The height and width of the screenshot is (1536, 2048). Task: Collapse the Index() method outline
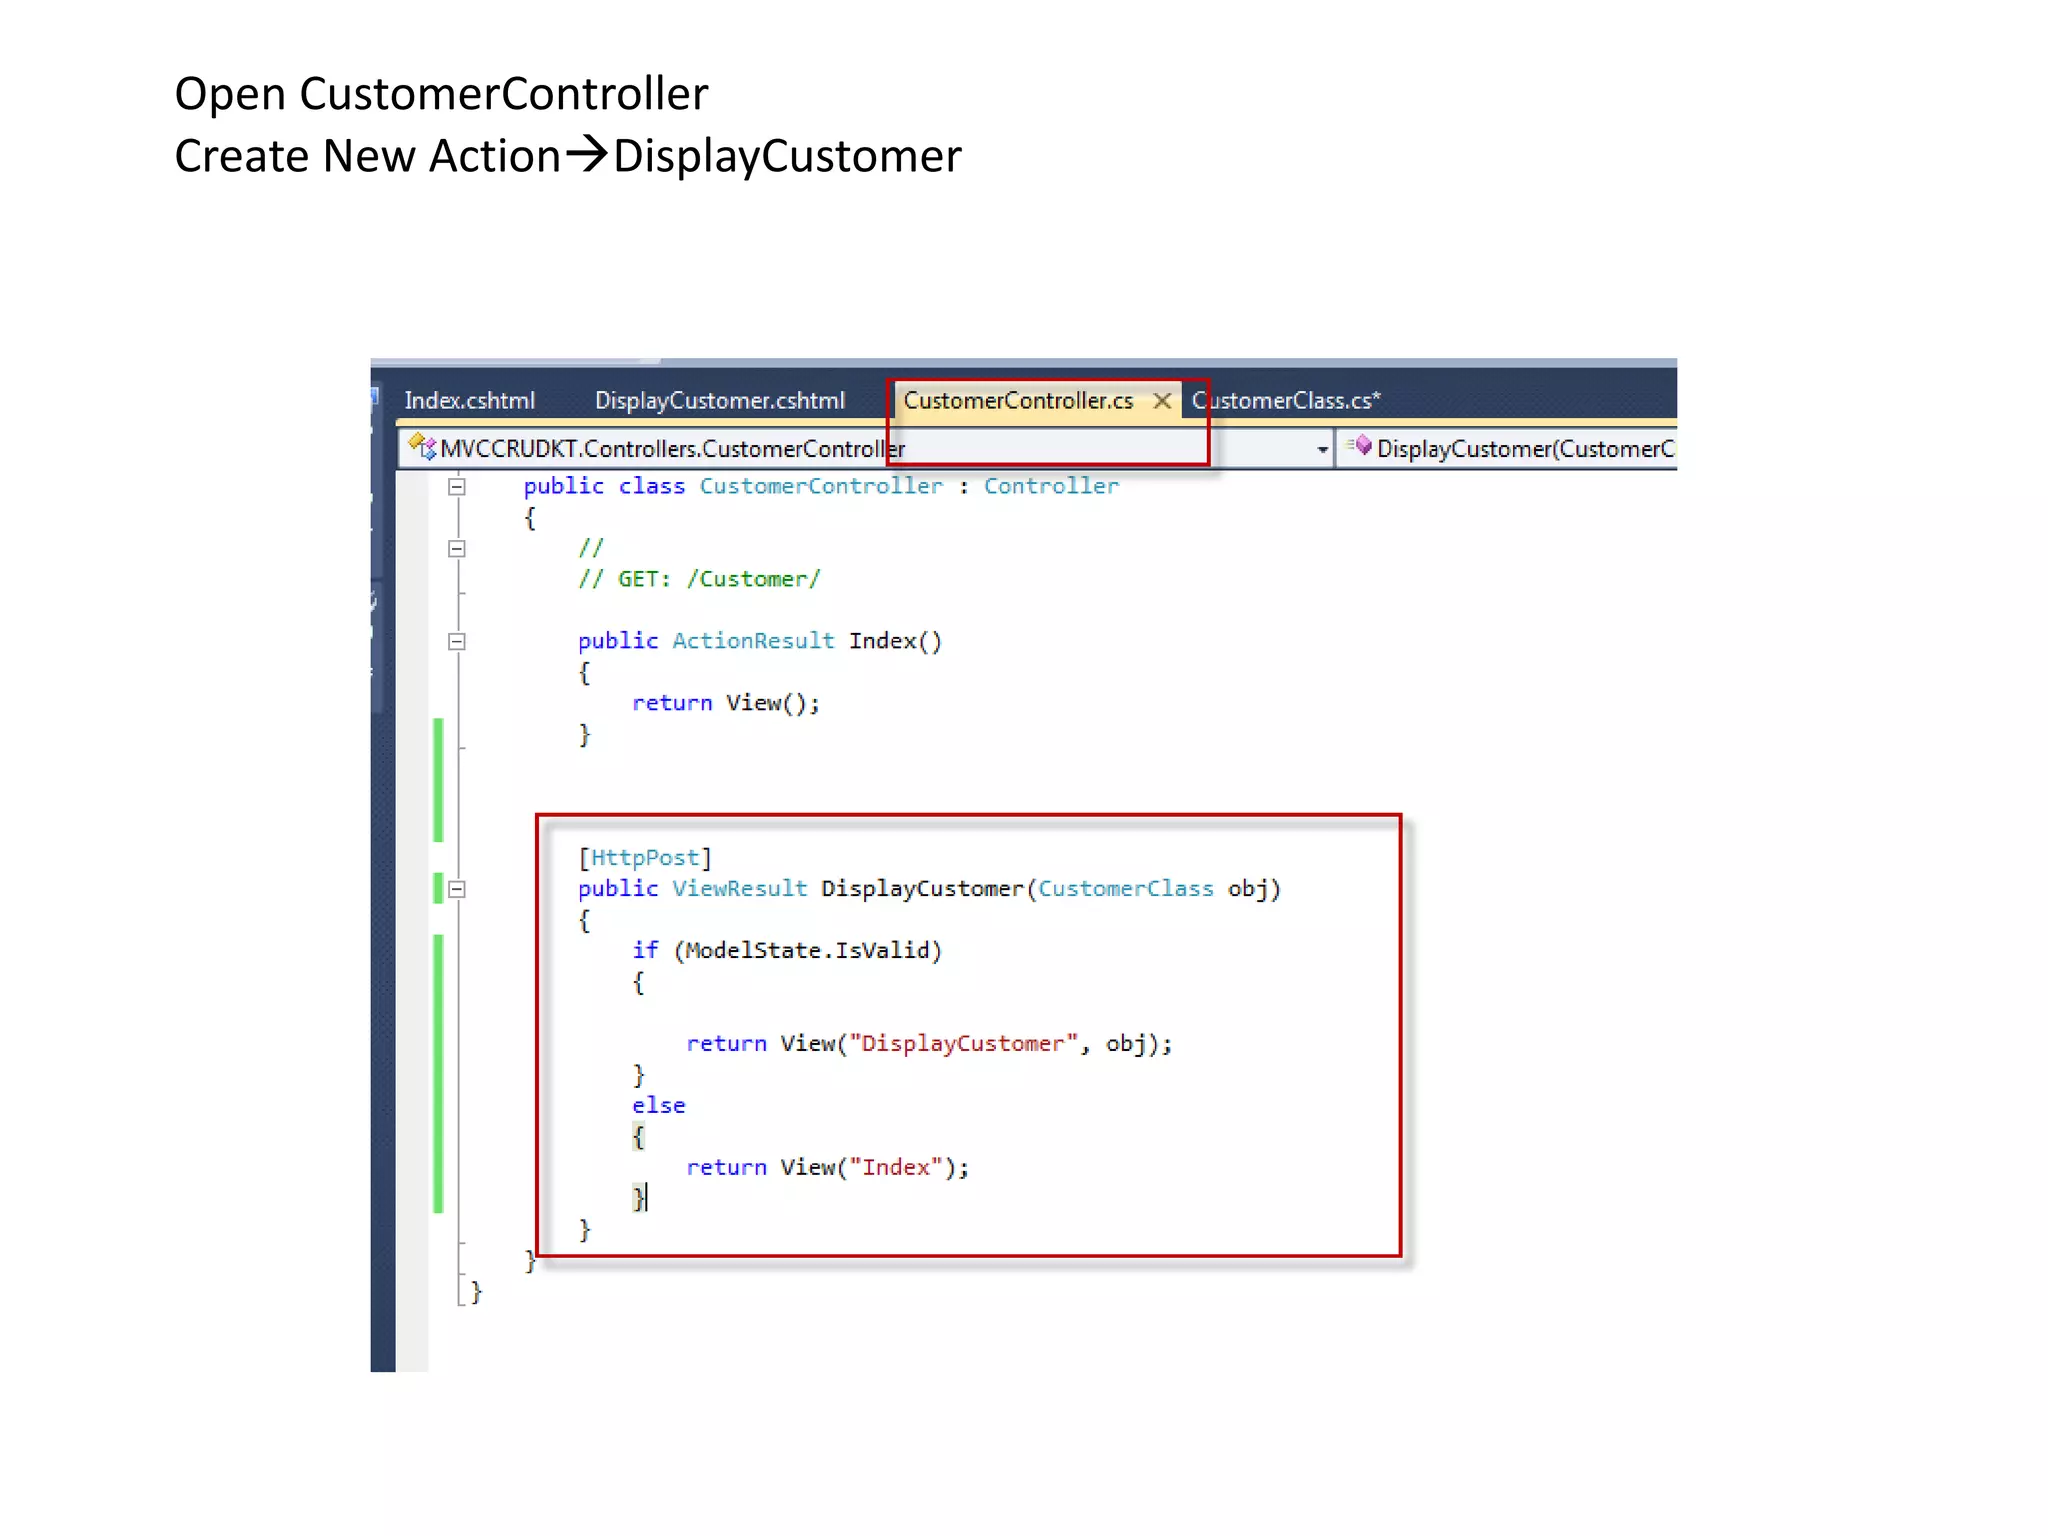[x=457, y=642]
